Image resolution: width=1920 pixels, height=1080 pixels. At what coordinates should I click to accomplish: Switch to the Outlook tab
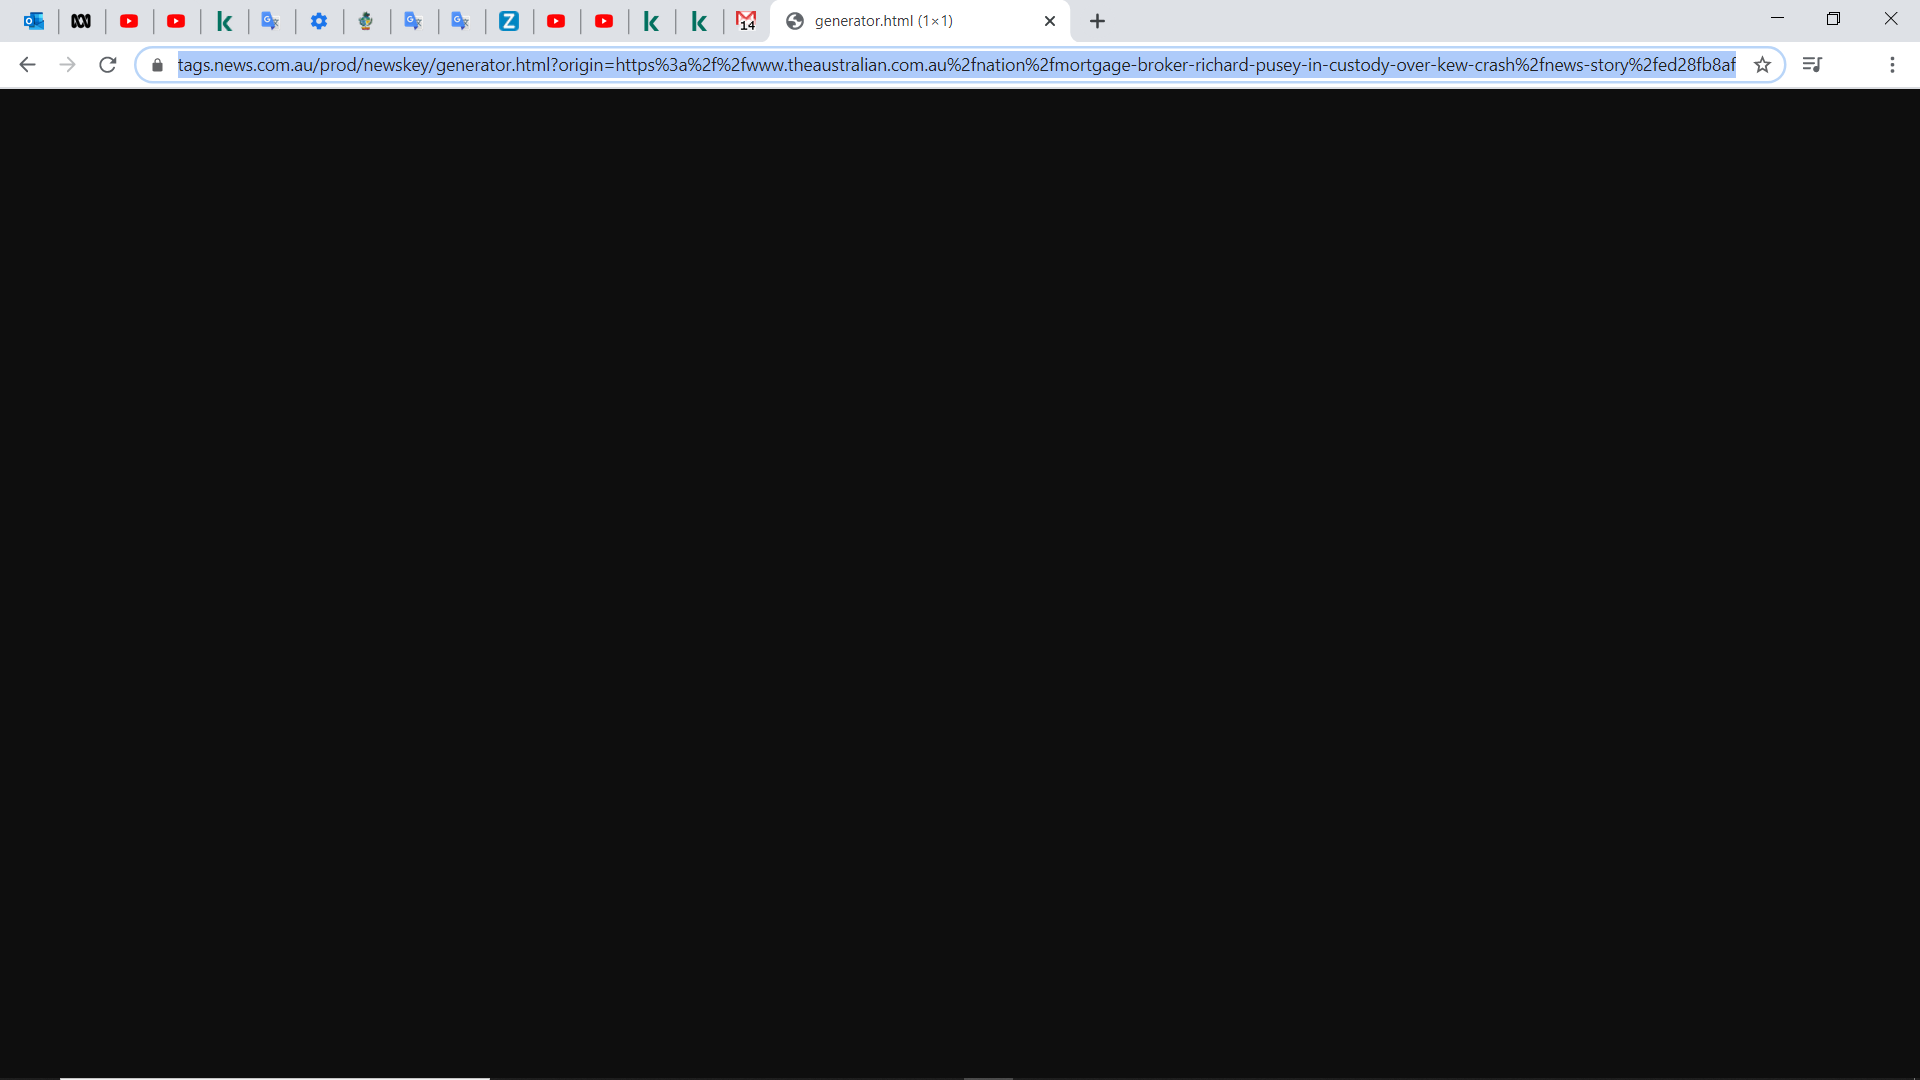pyautogui.click(x=34, y=21)
